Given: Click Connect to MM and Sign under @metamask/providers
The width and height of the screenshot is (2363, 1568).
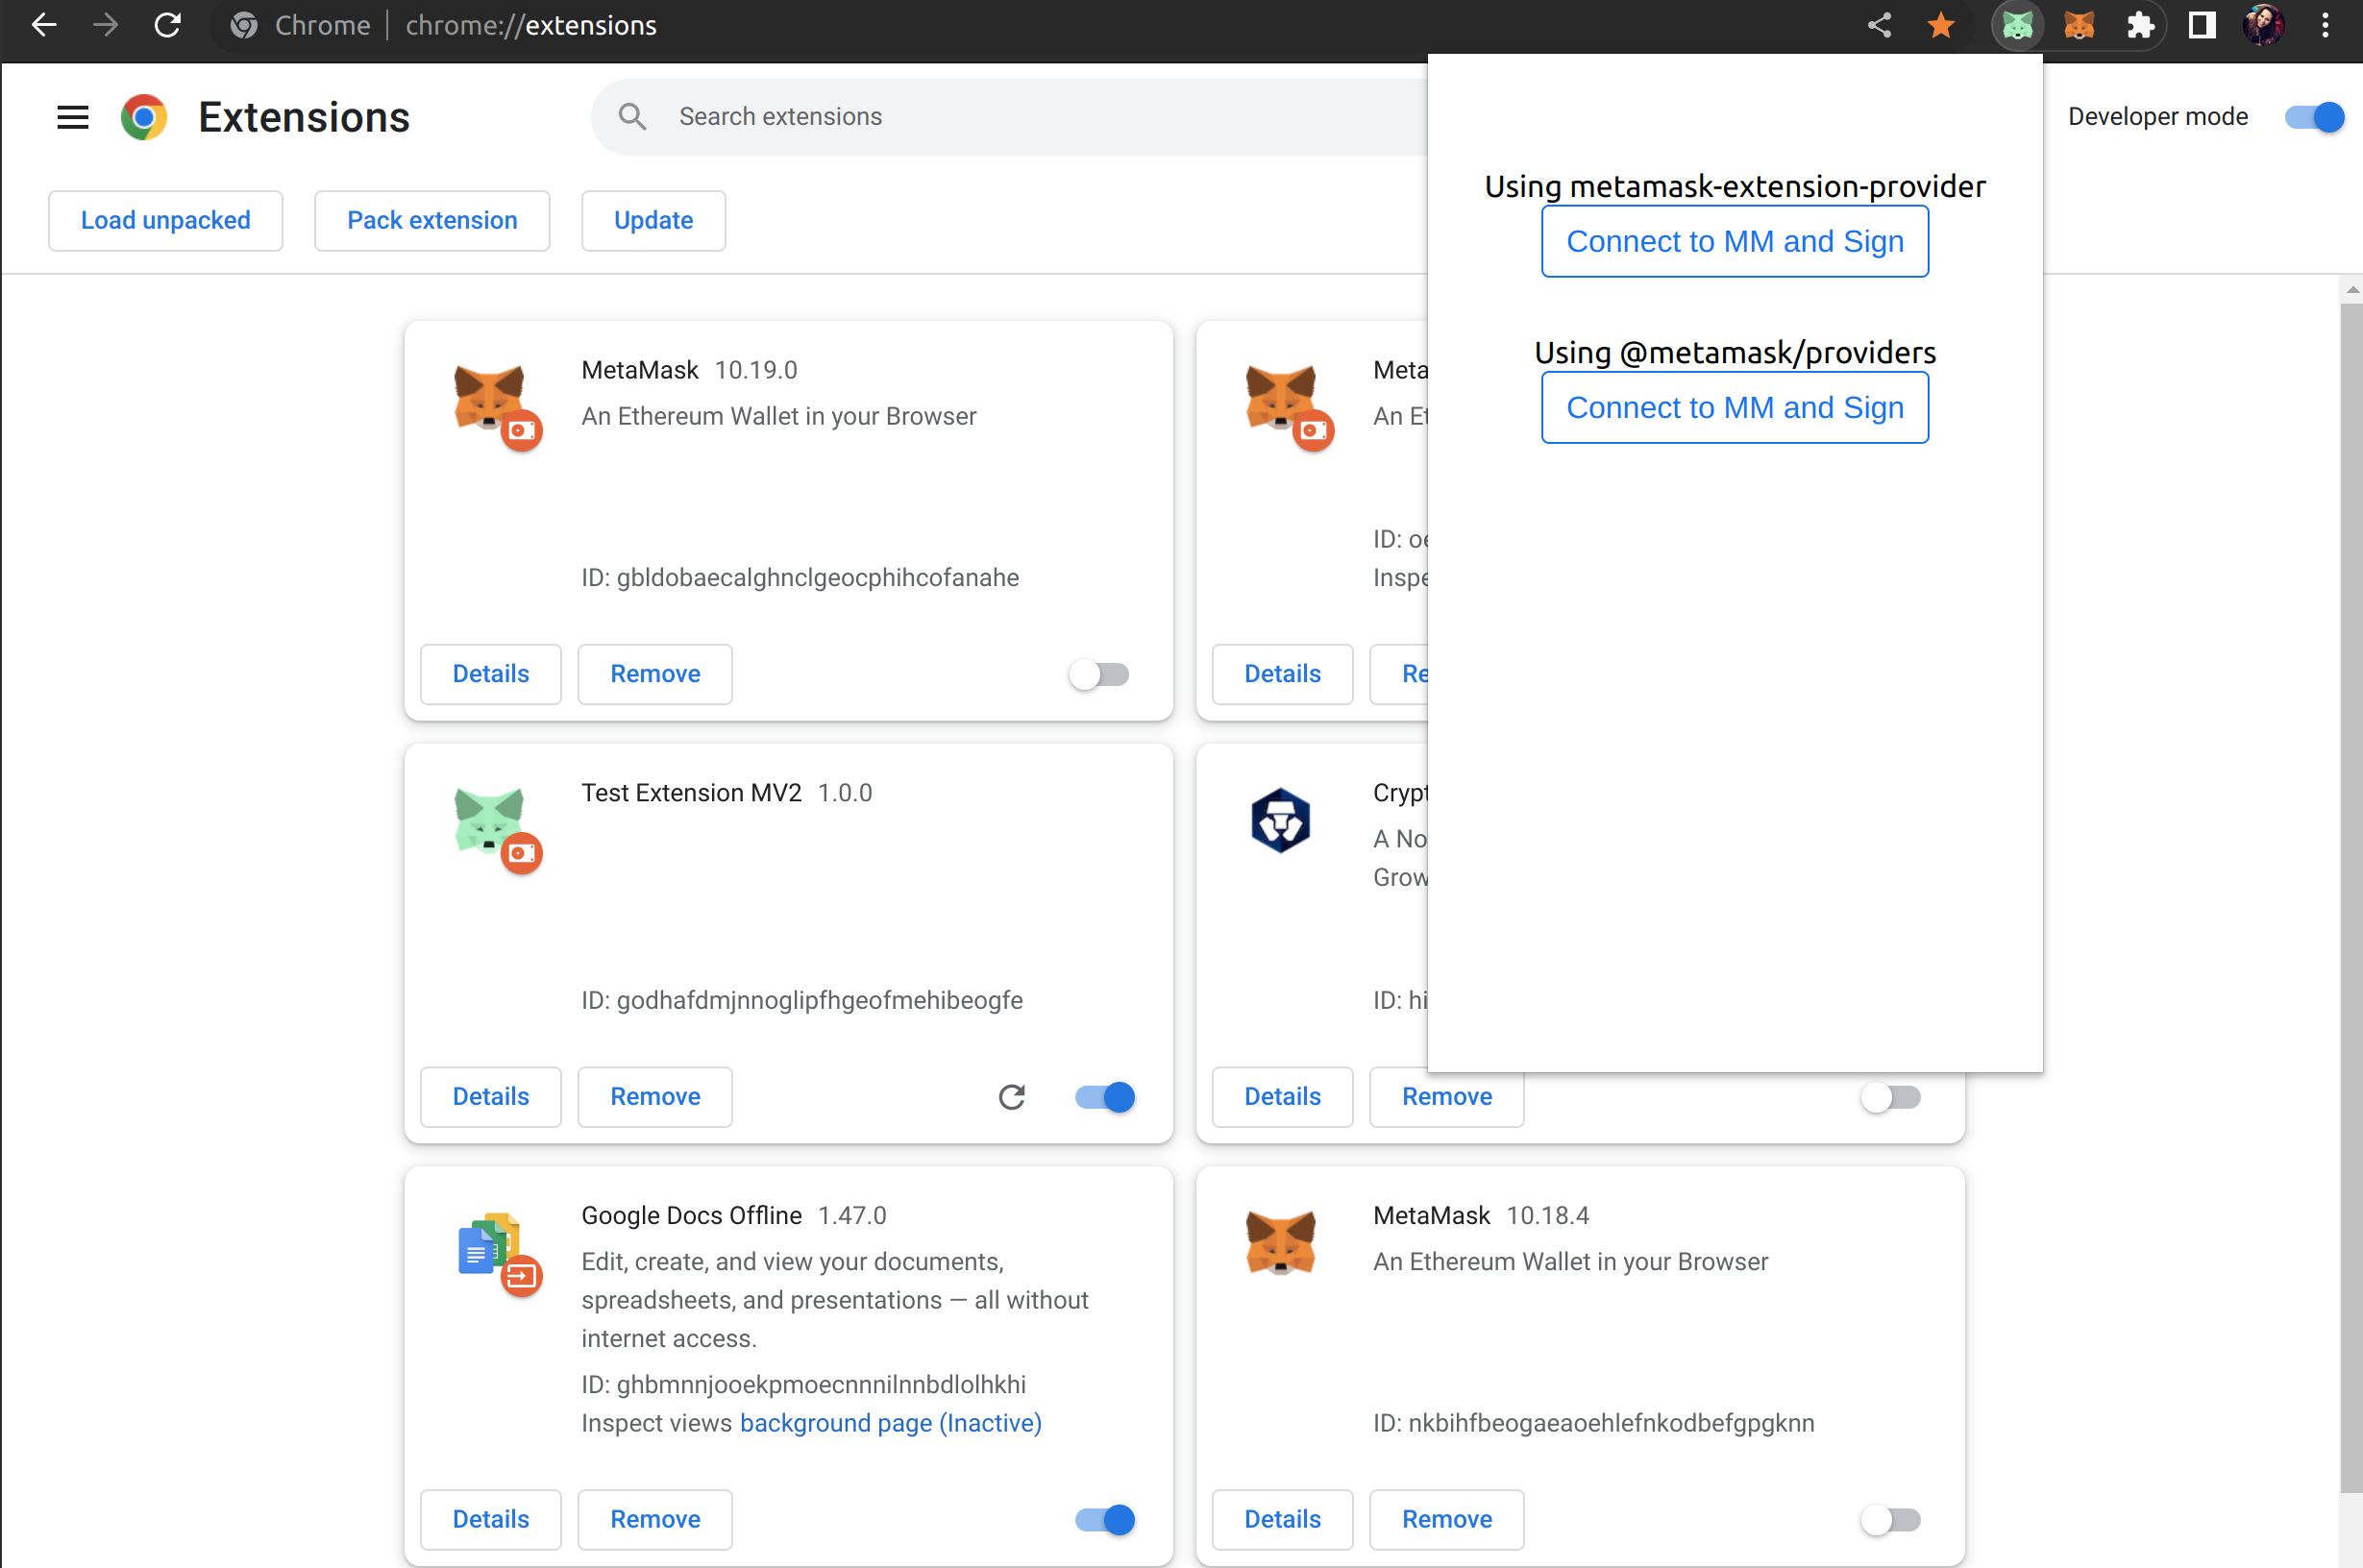Looking at the screenshot, I should pyautogui.click(x=1734, y=407).
